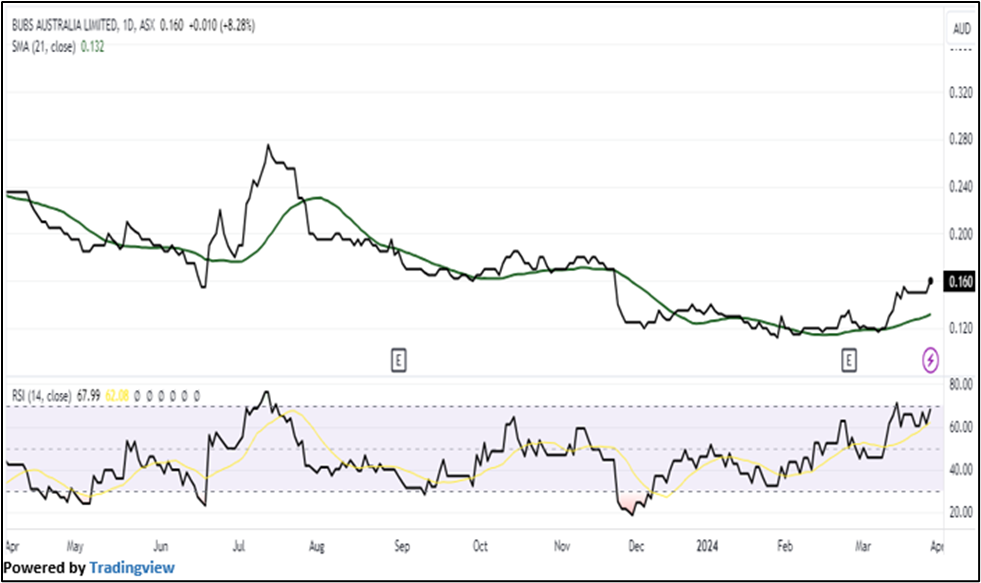The height and width of the screenshot is (583, 981).
Task: Click the 0.280 price axis label
Action: [x=961, y=139]
